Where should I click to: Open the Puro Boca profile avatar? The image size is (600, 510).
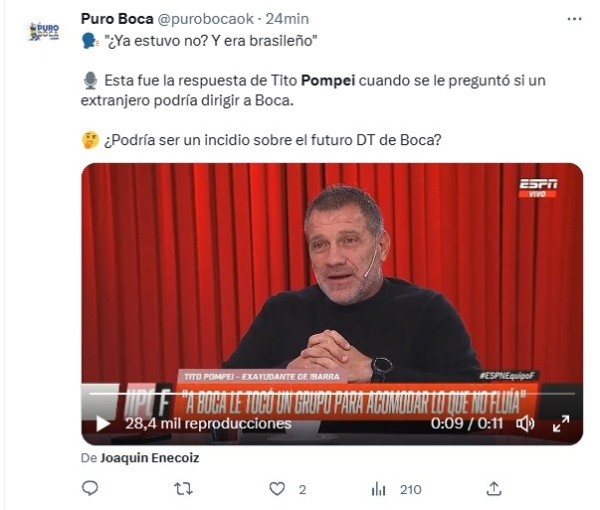click(x=44, y=32)
